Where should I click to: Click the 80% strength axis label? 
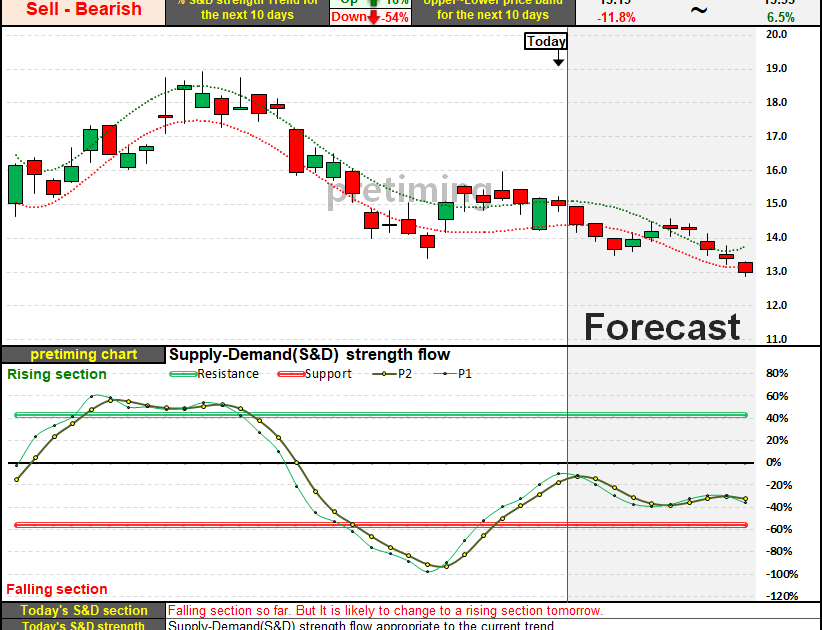coord(777,374)
